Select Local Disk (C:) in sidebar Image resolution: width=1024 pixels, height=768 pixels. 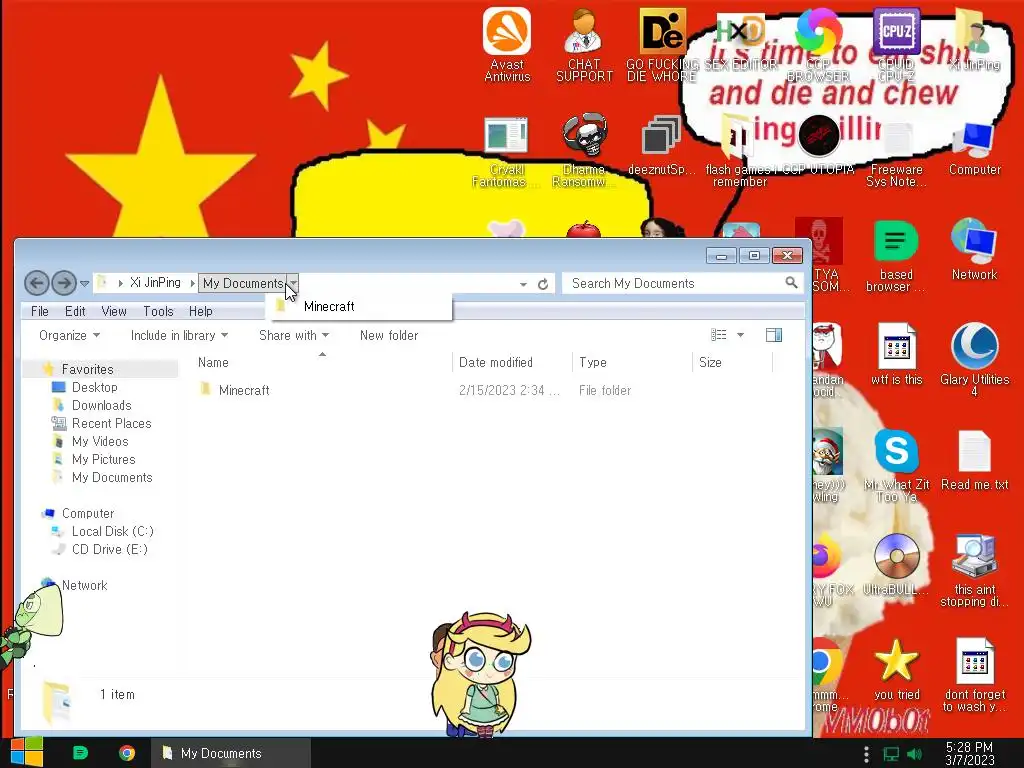[x=112, y=531]
